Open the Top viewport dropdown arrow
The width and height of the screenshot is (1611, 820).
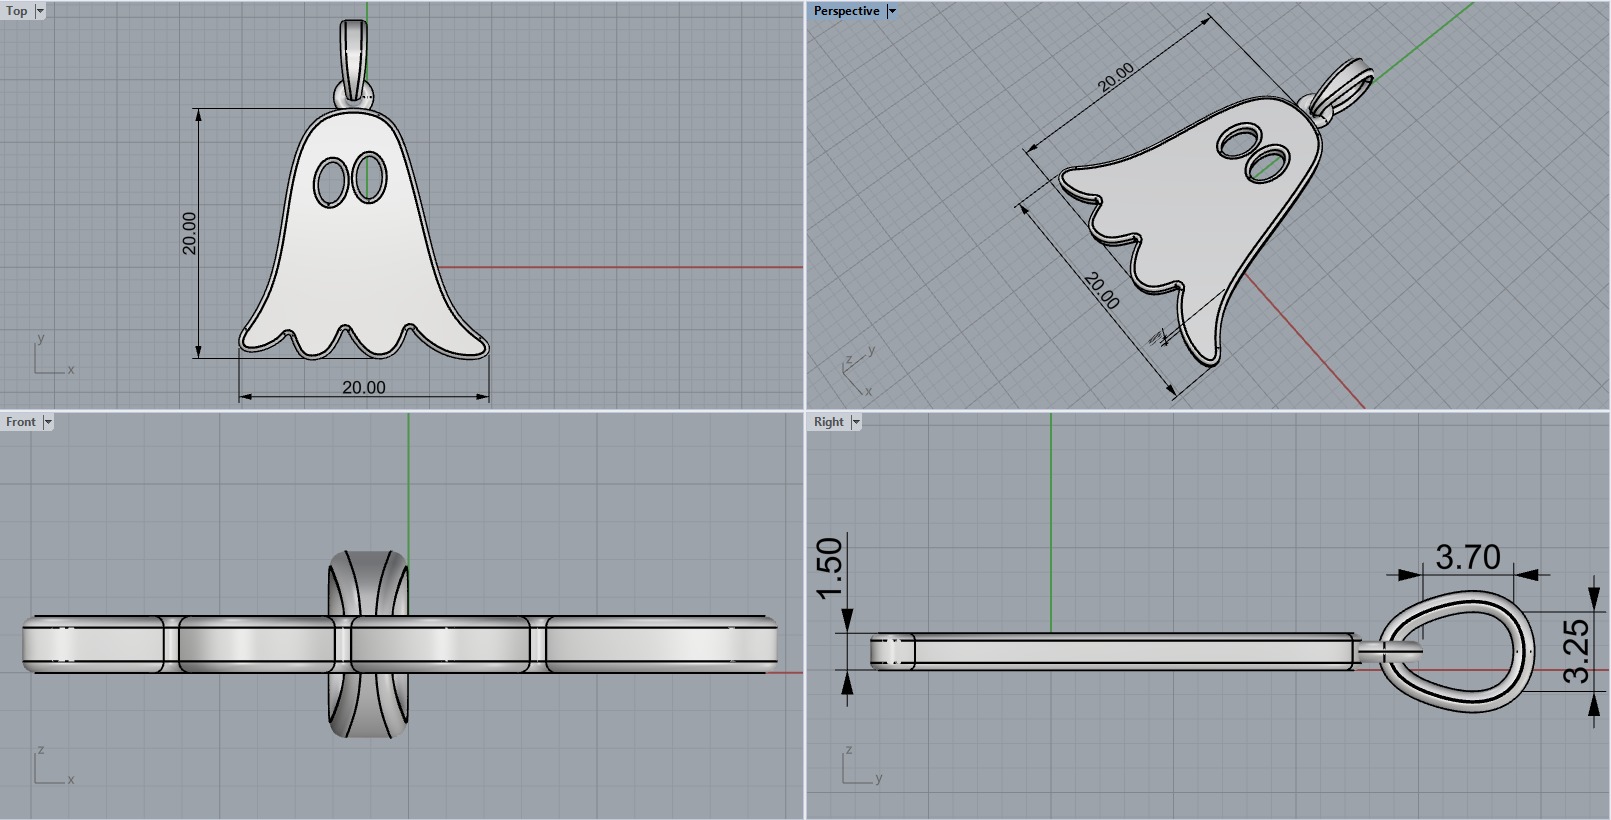[40, 11]
